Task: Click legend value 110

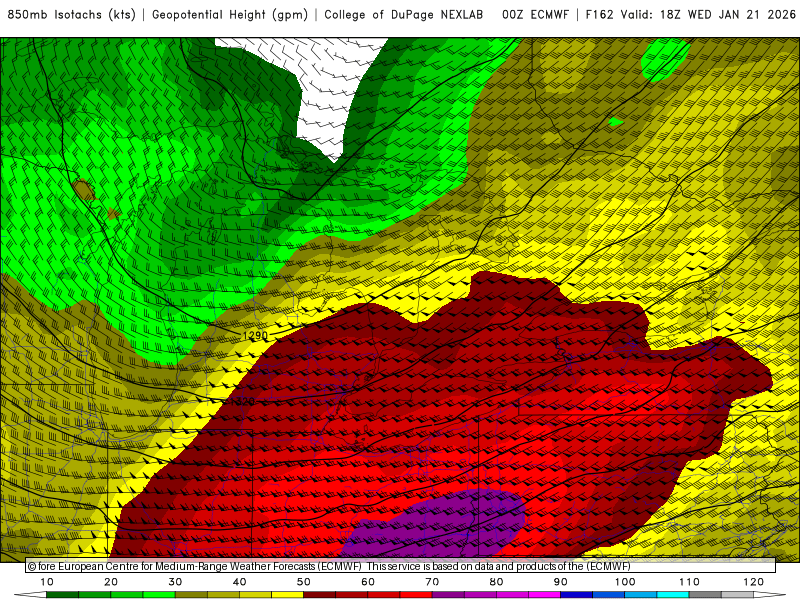Action: point(689,582)
